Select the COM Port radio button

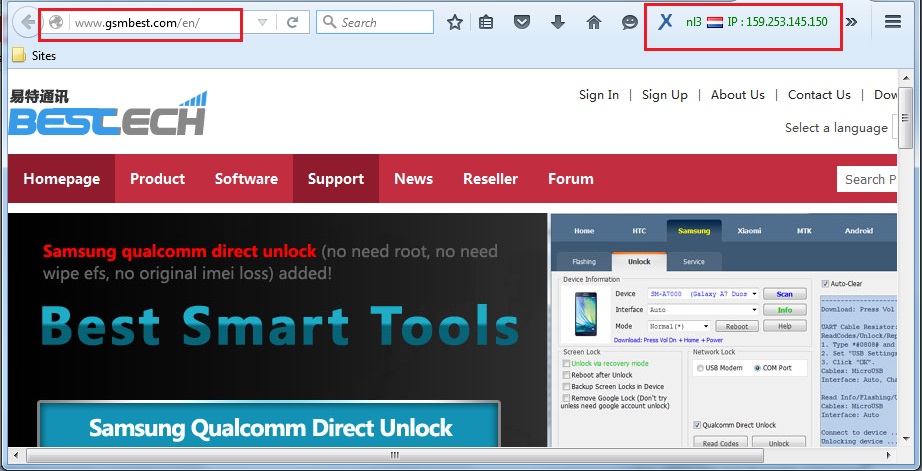tap(757, 368)
